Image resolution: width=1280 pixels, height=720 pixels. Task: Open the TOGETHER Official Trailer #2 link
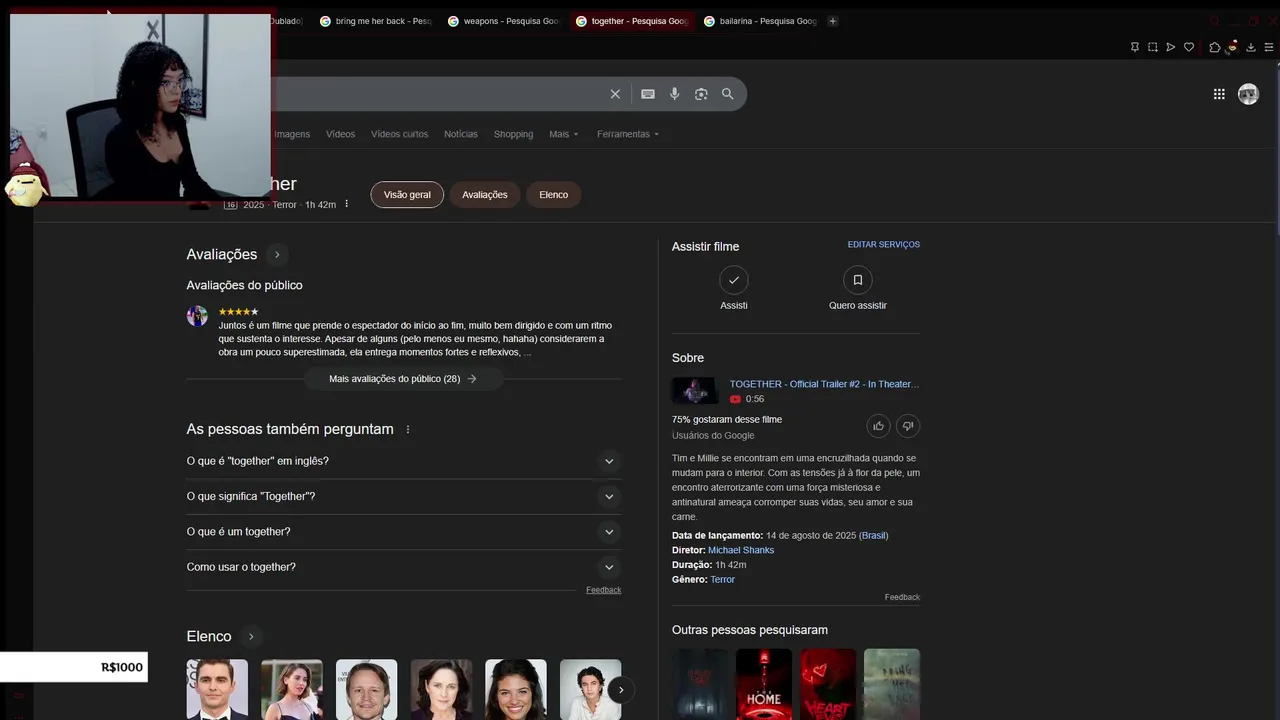coord(824,384)
